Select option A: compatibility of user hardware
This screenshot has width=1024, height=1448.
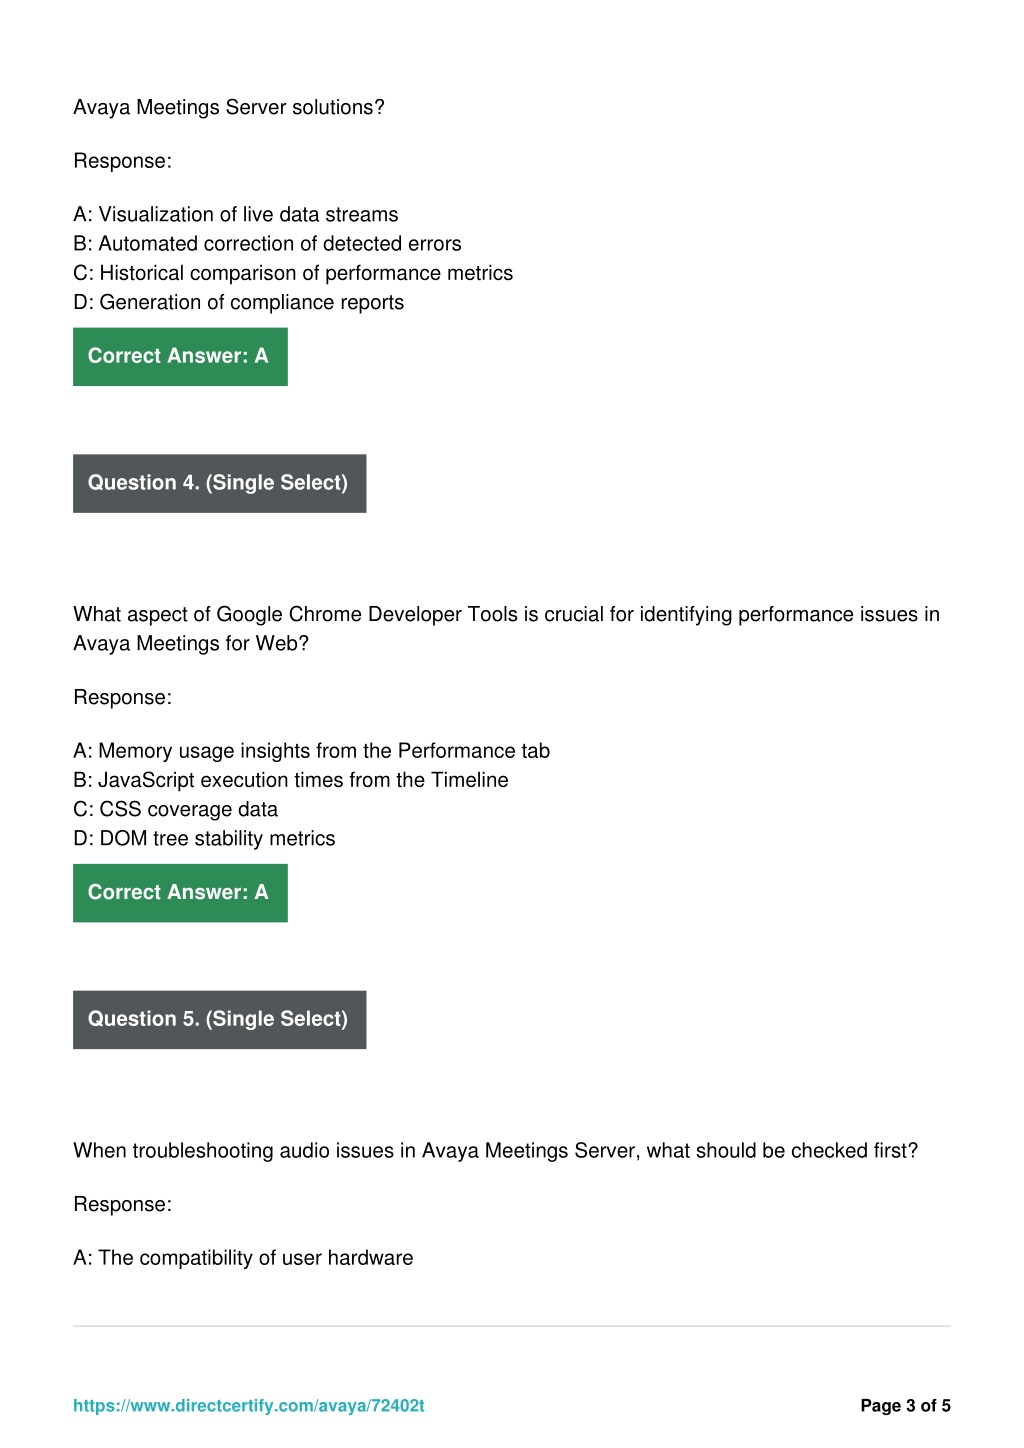tap(243, 1257)
